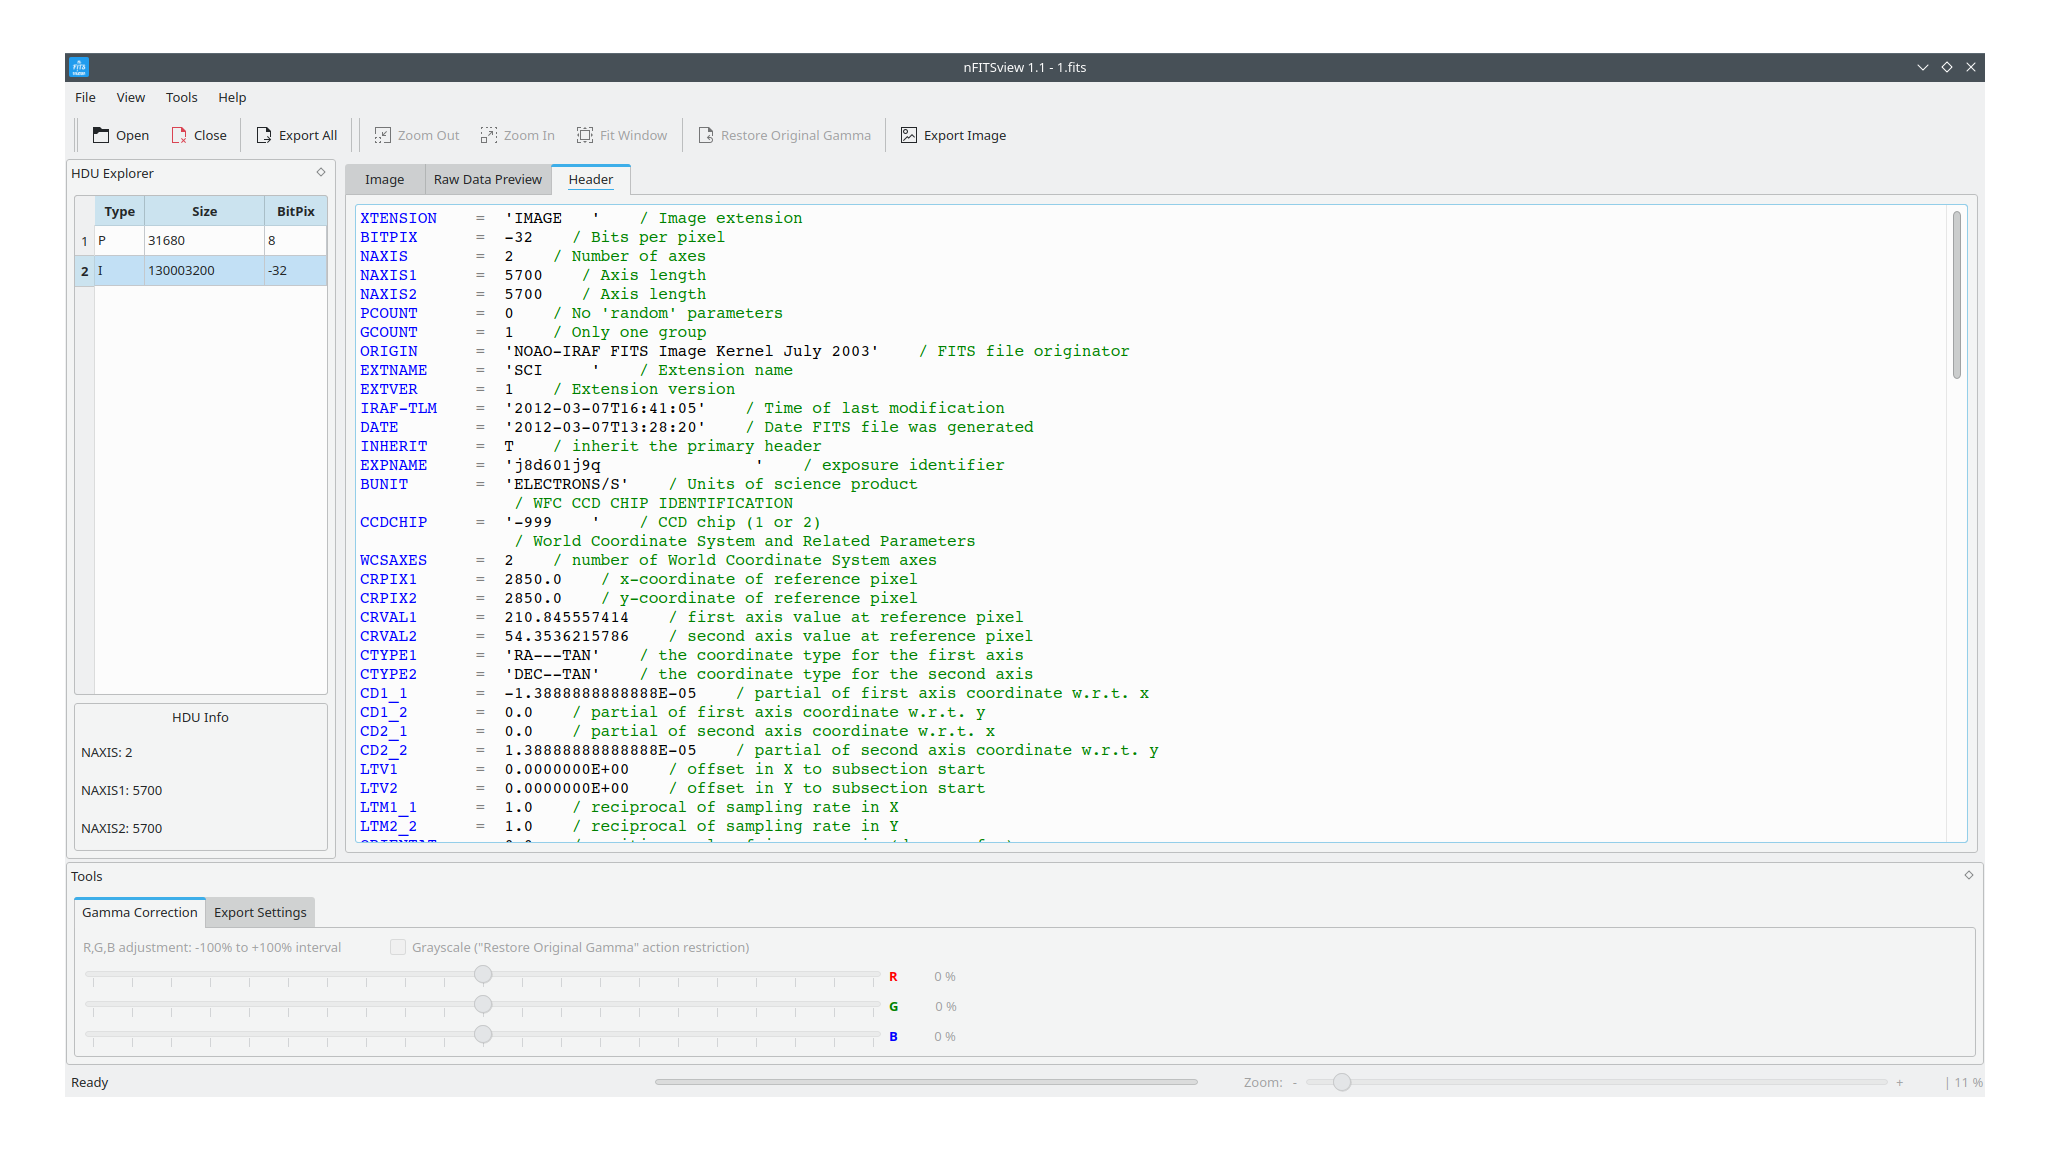Image resolution: width=2050 pixels, height=1174 pixels.
Task: Zoom in on the image
Action: pos(517,135)
